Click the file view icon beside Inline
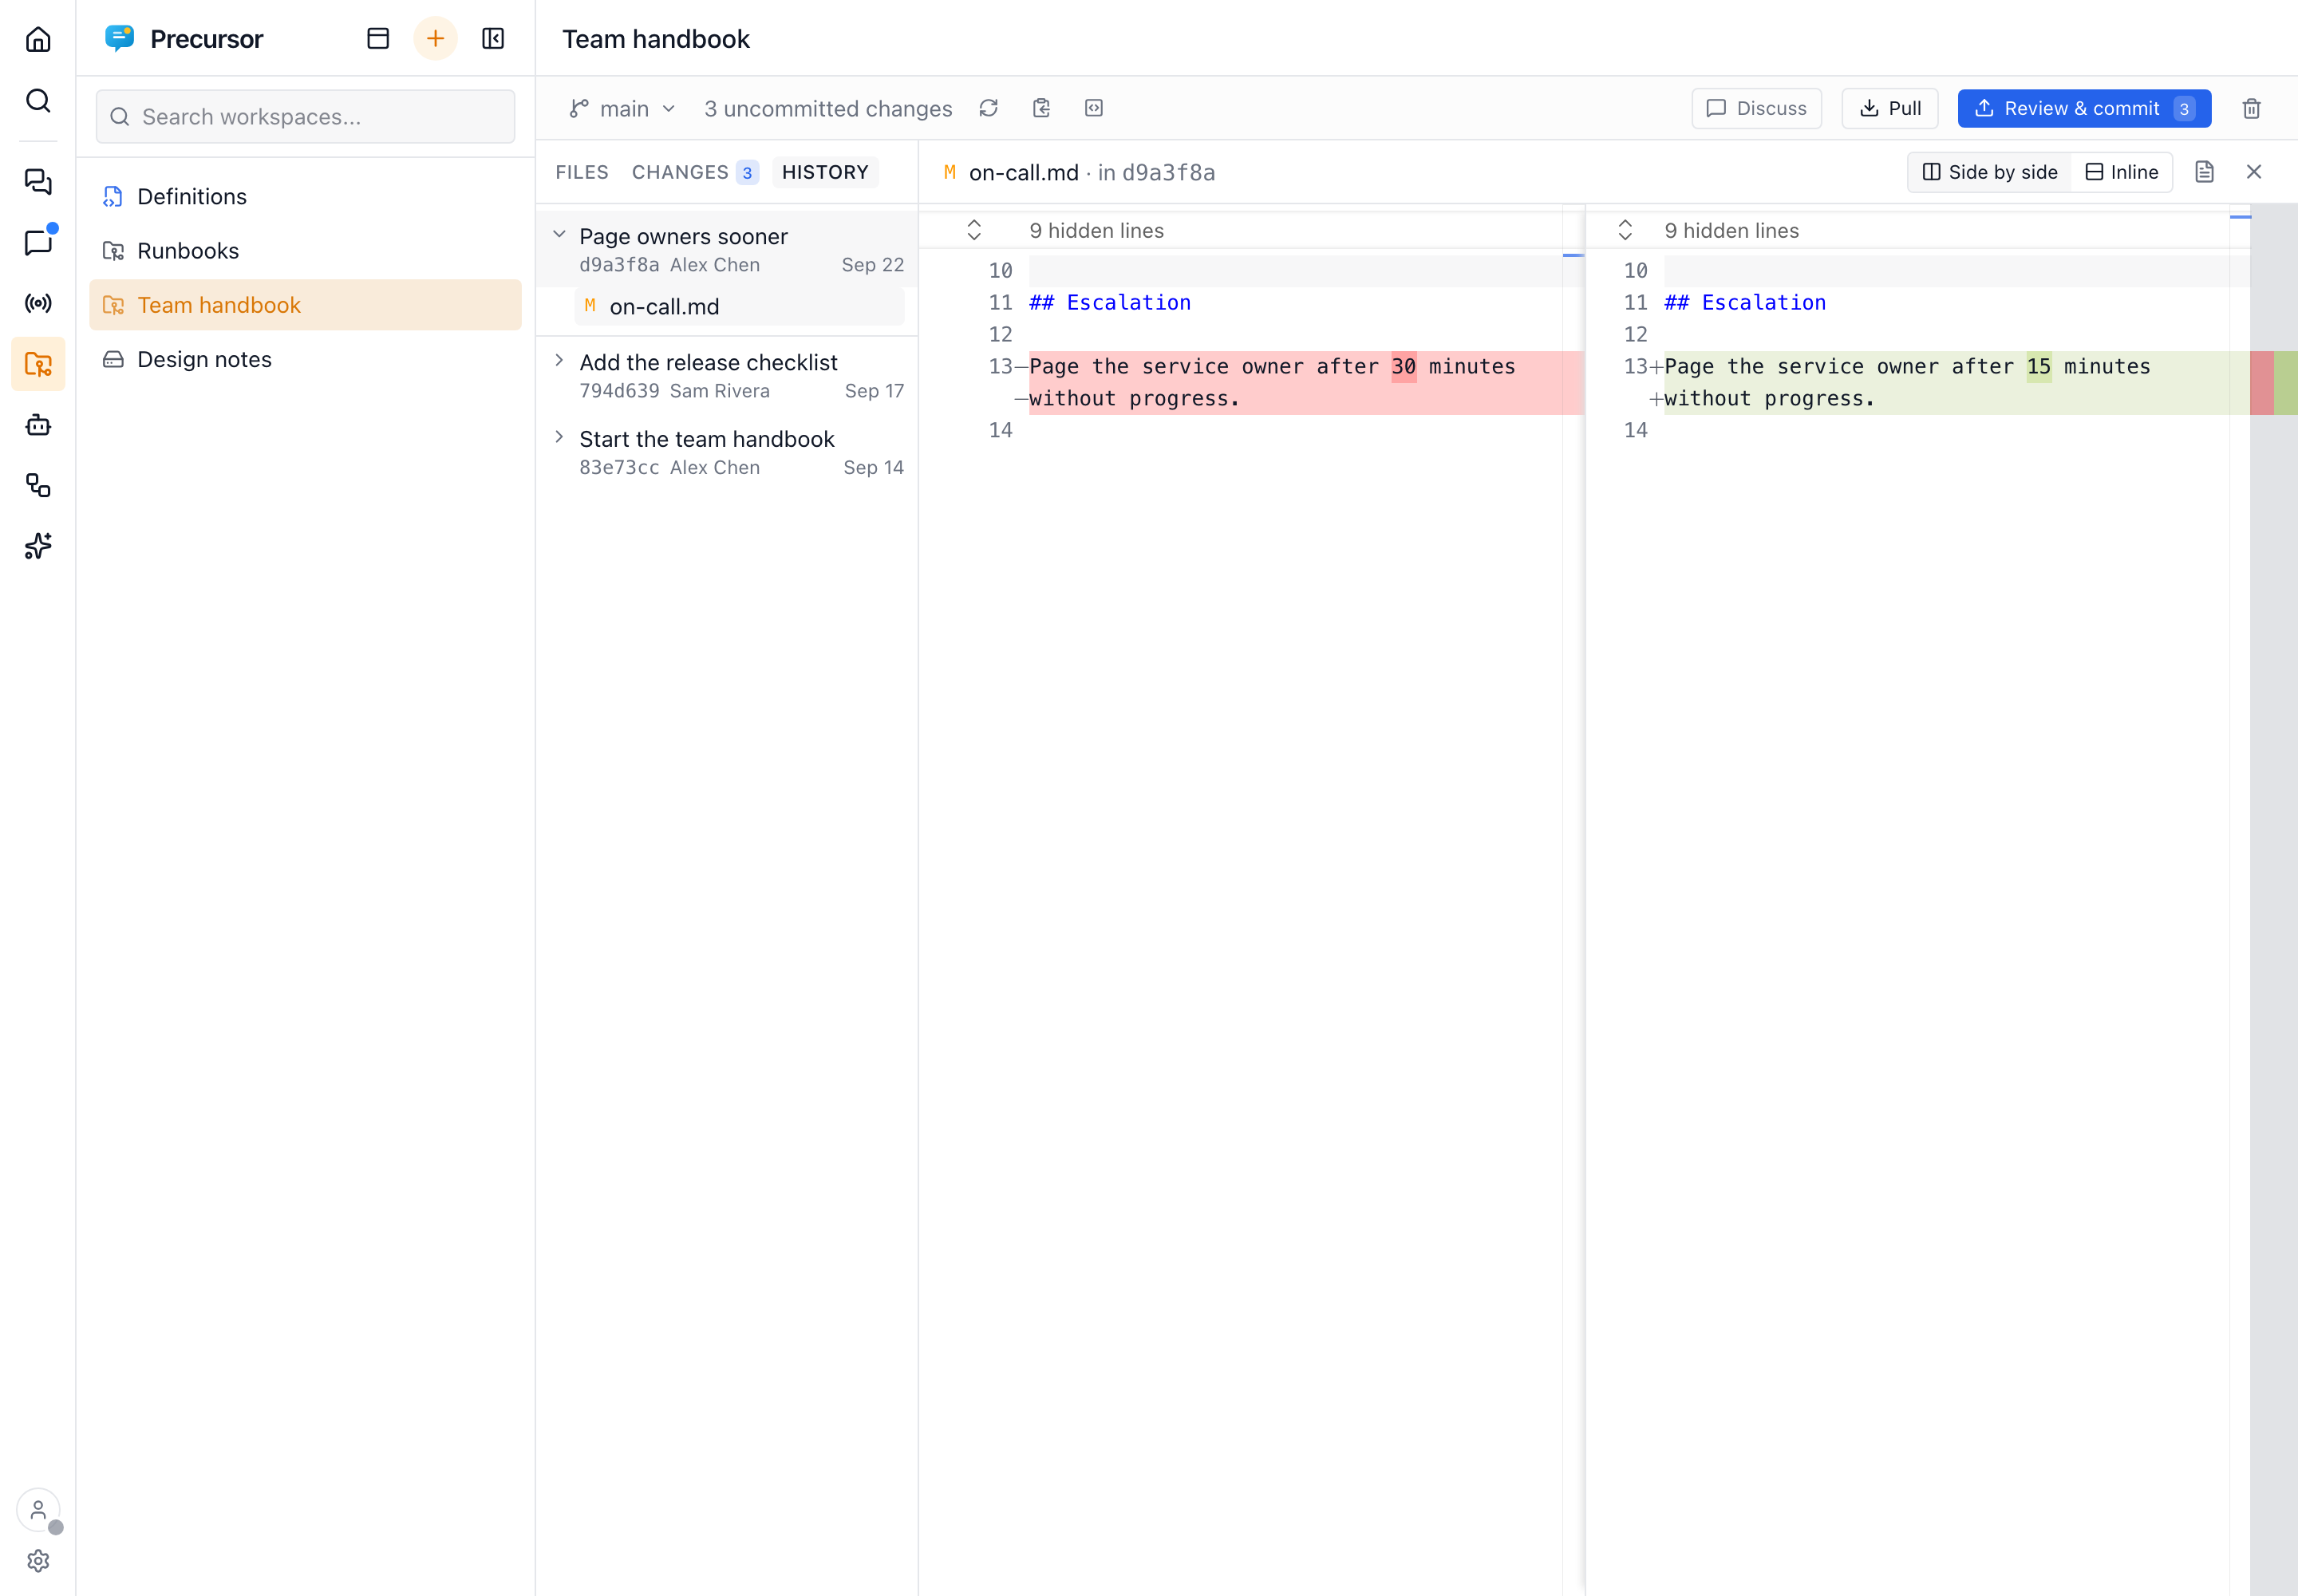The image size is (2298, 1596). [x=2204, y=172]
